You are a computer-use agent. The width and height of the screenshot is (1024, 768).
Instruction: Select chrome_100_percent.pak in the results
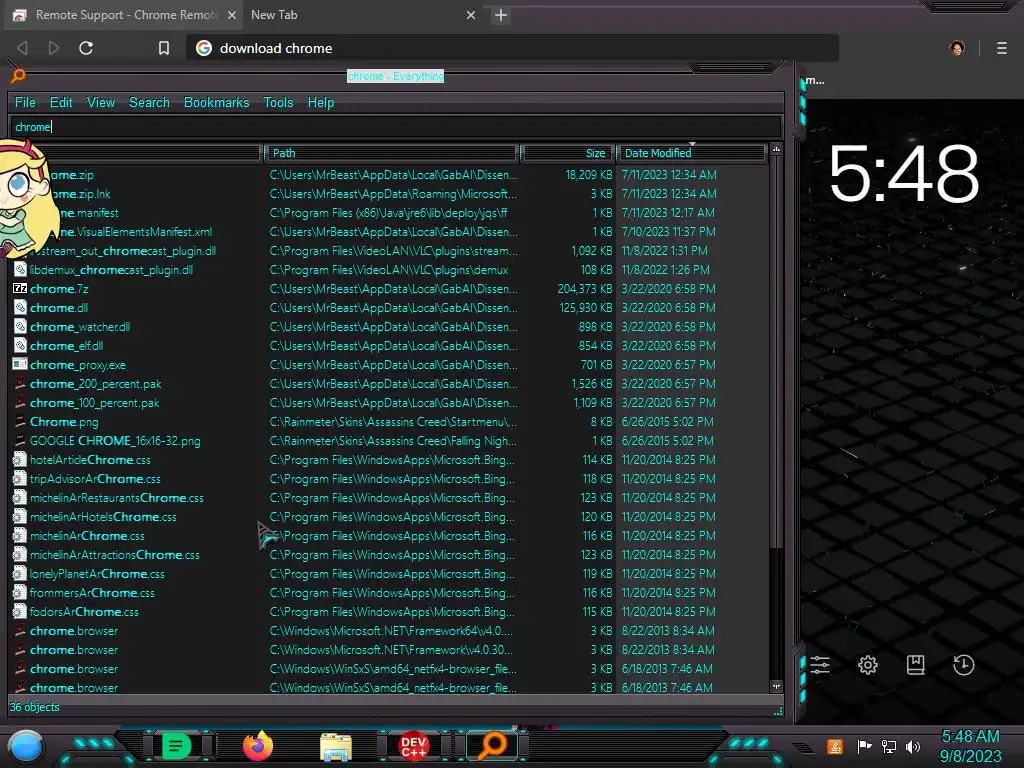95,402
